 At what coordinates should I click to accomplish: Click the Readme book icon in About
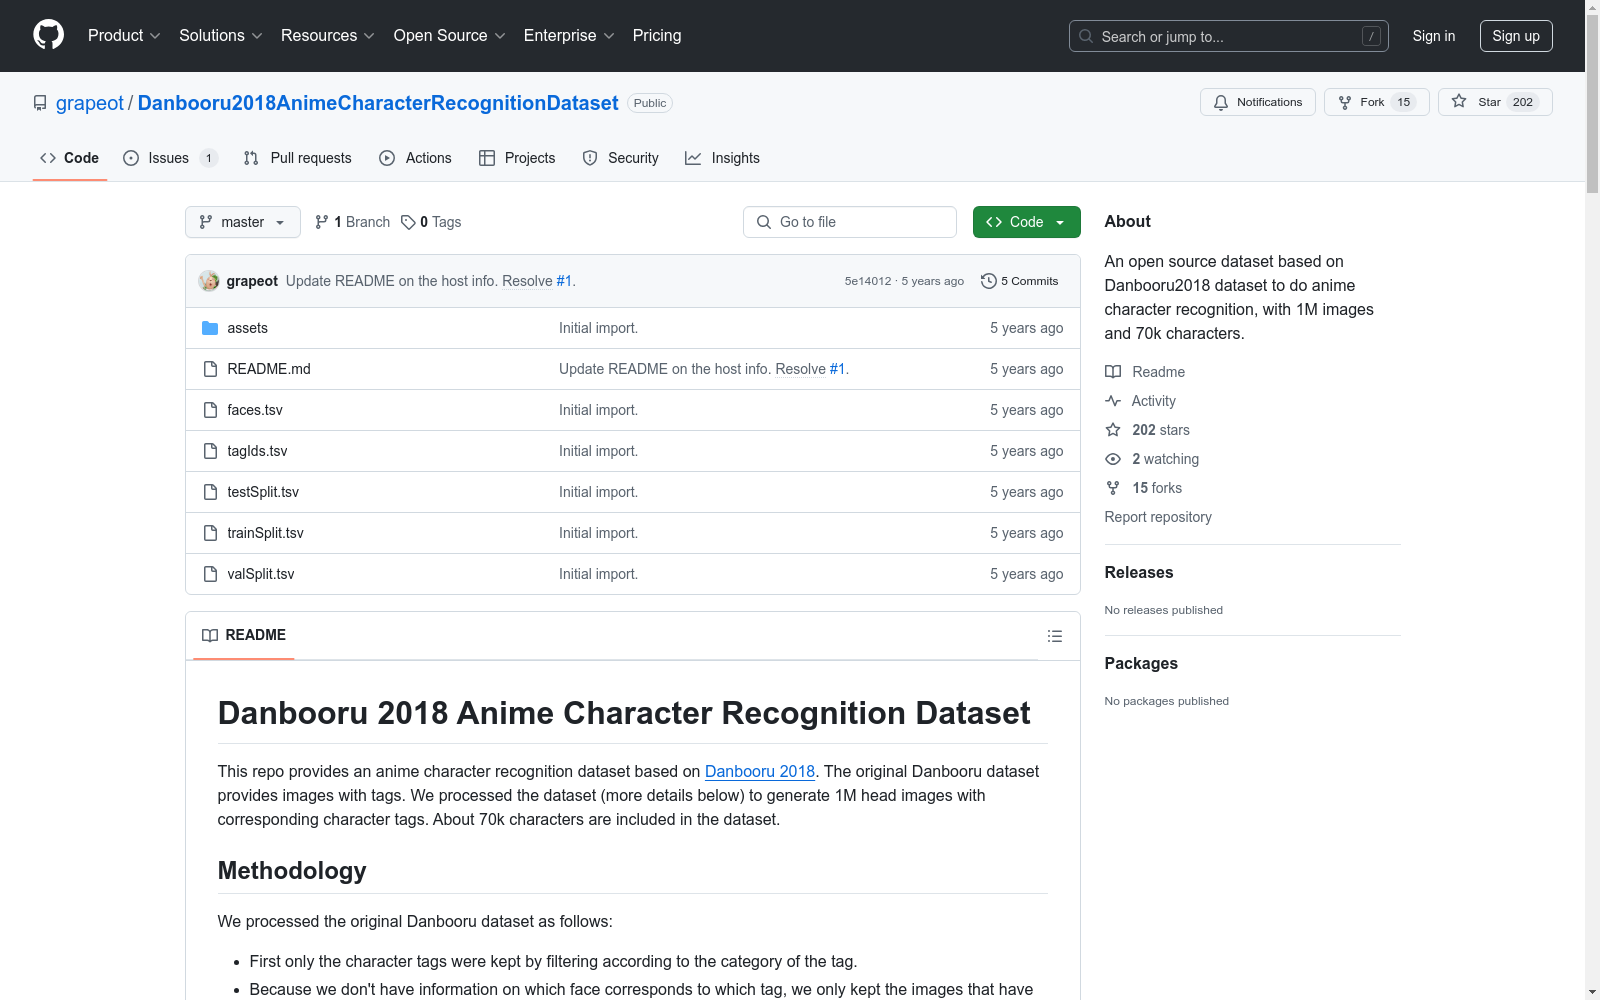click(1113, 372)
